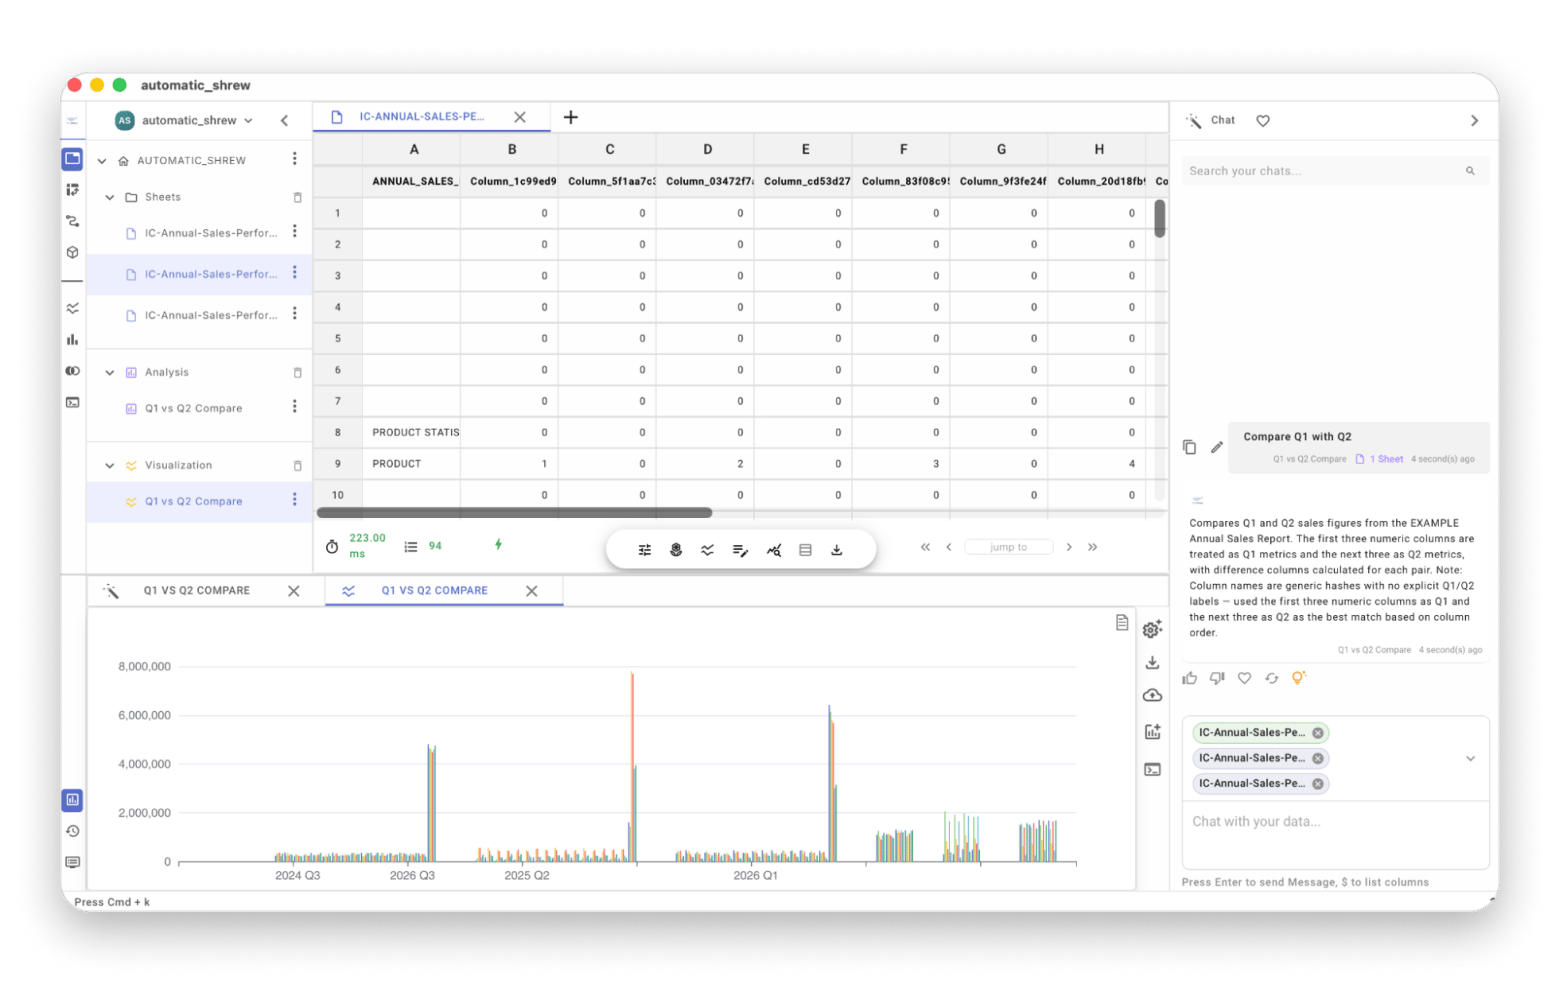Collapse the left navigation panel with the chevron
This screenshot has width=1560, height=992.
pos(285,121)
